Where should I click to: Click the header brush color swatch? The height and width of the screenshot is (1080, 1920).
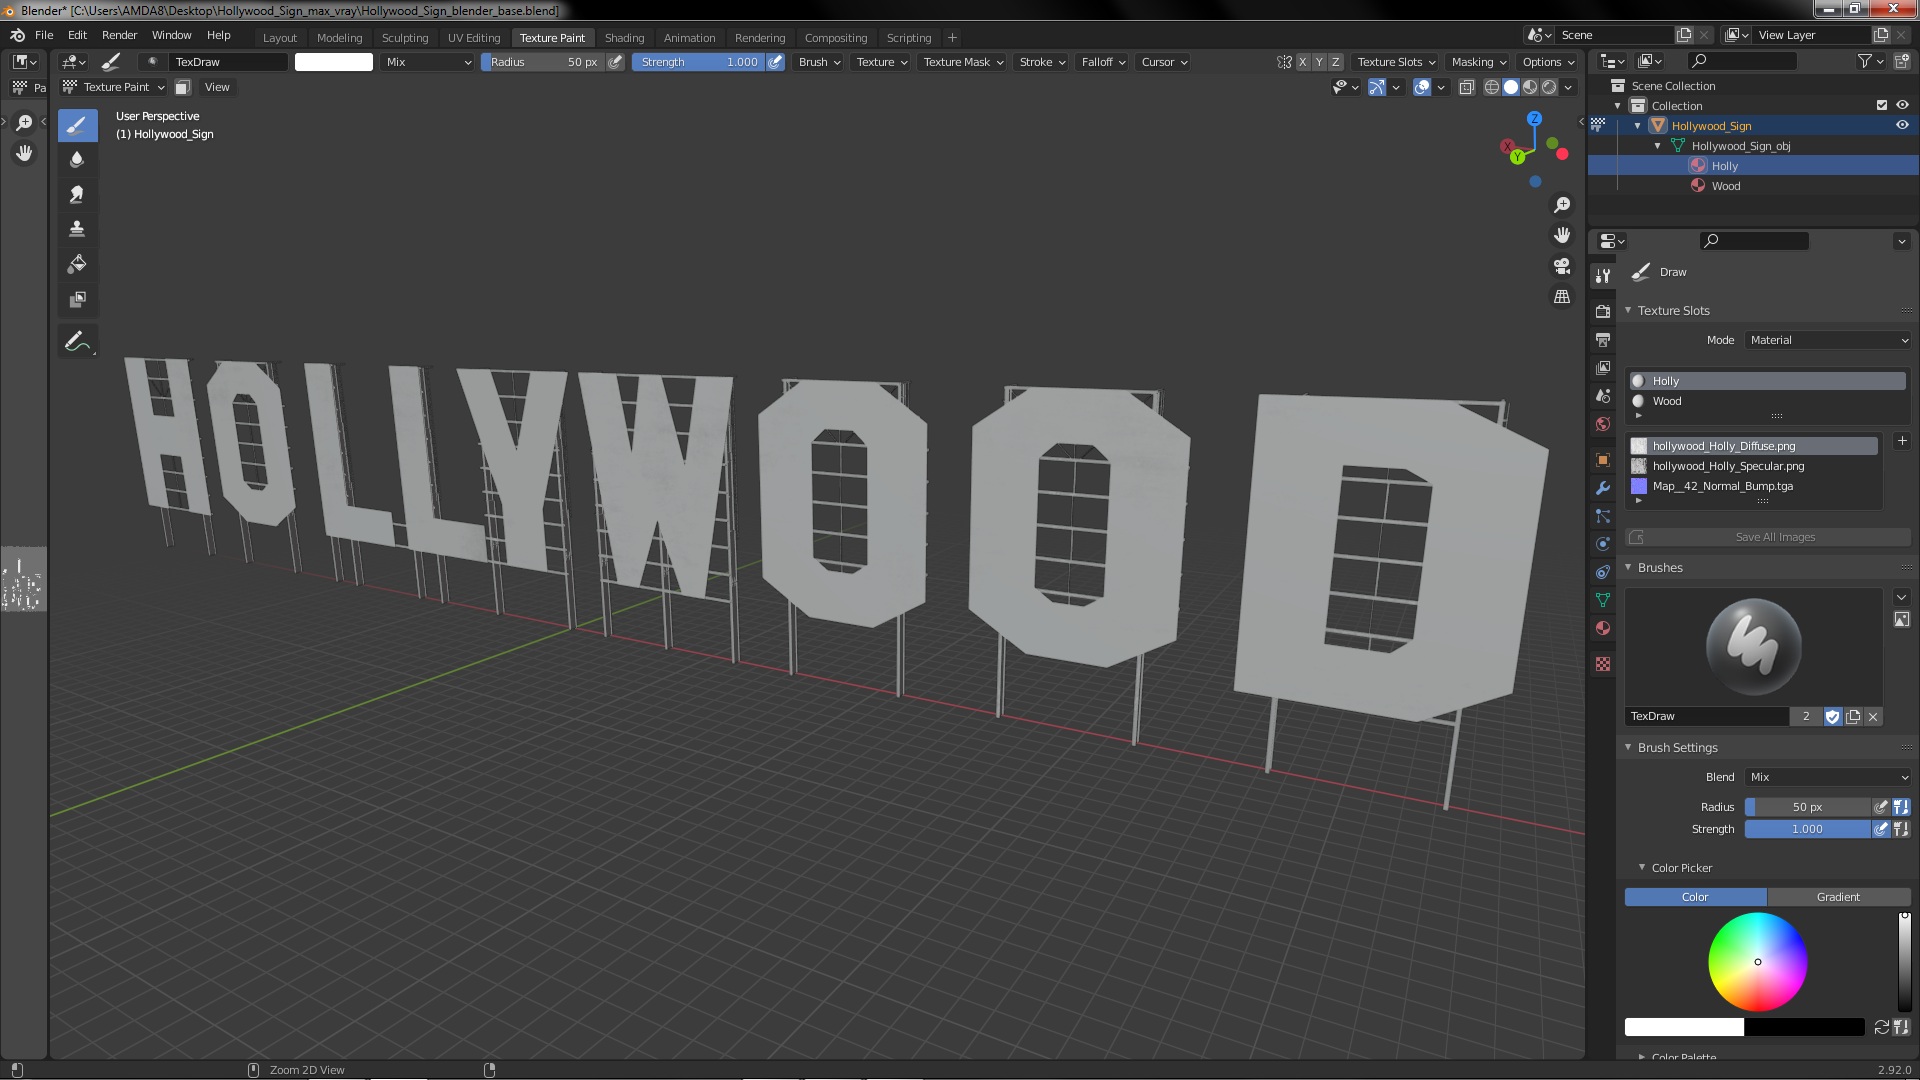pos(334,62)
